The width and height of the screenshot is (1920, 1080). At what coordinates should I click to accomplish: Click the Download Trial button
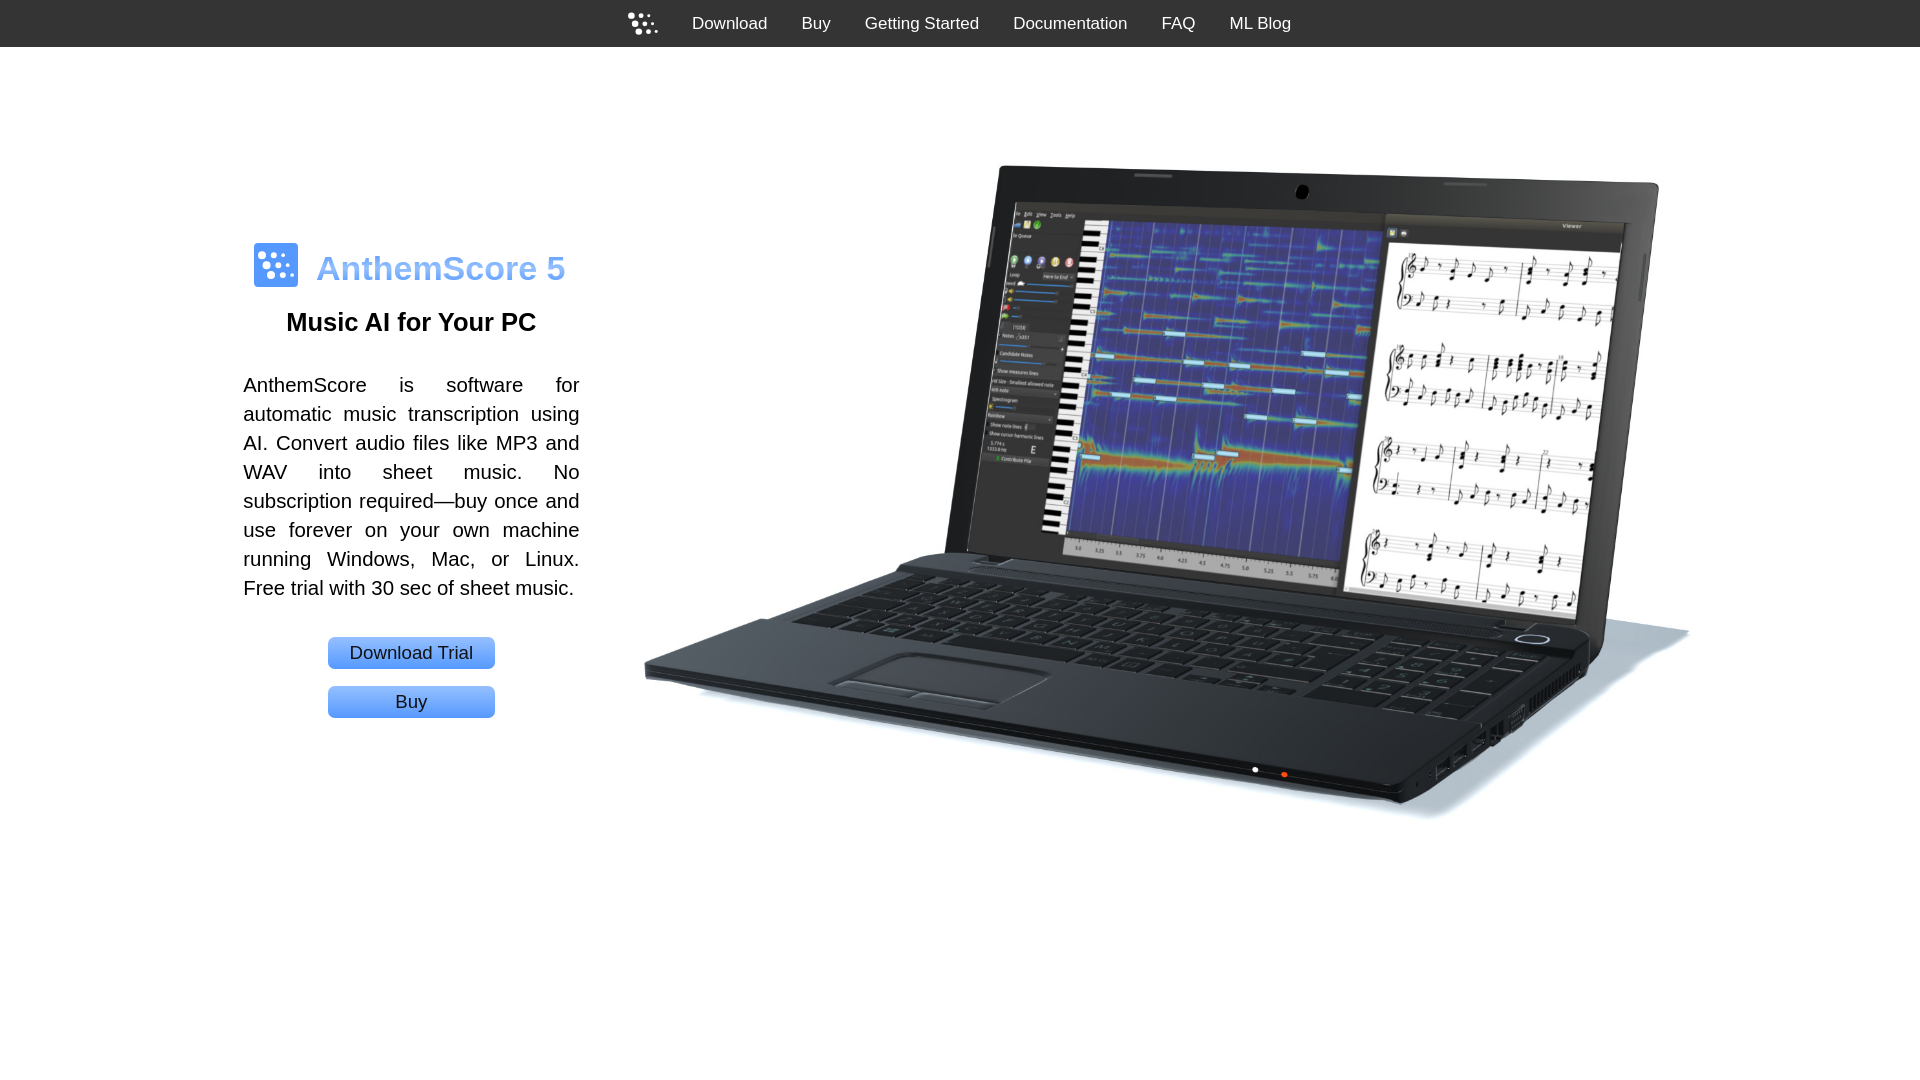tap(410, 653)
